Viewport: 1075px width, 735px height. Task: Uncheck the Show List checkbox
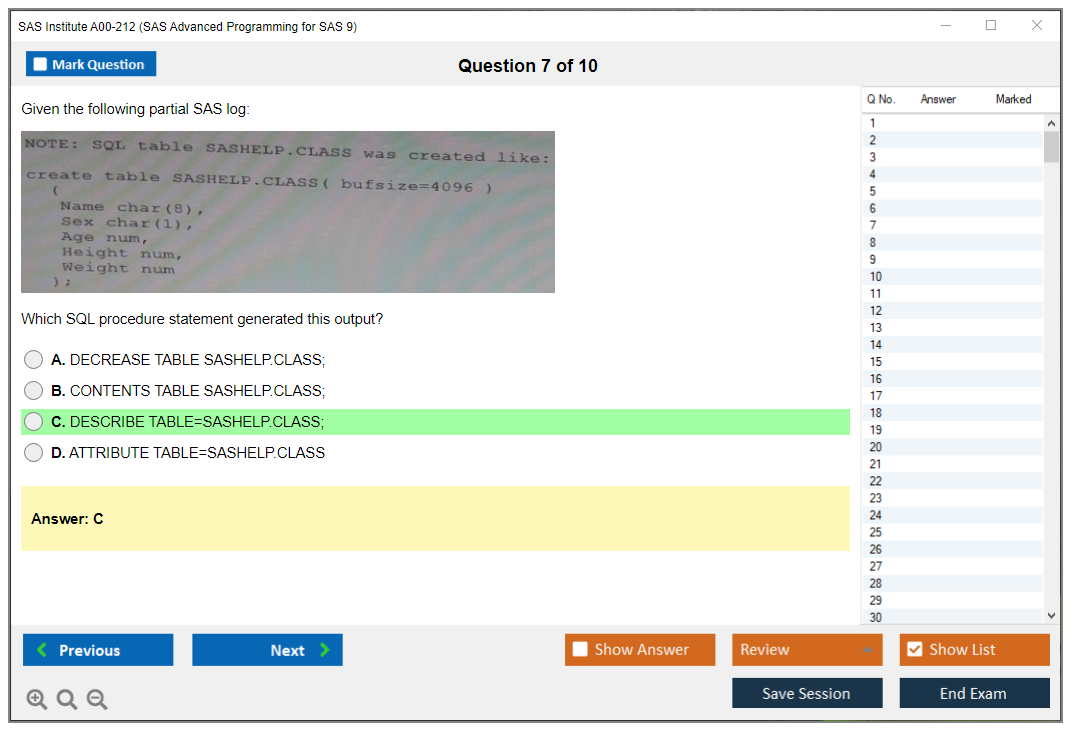tap(914, 650)
